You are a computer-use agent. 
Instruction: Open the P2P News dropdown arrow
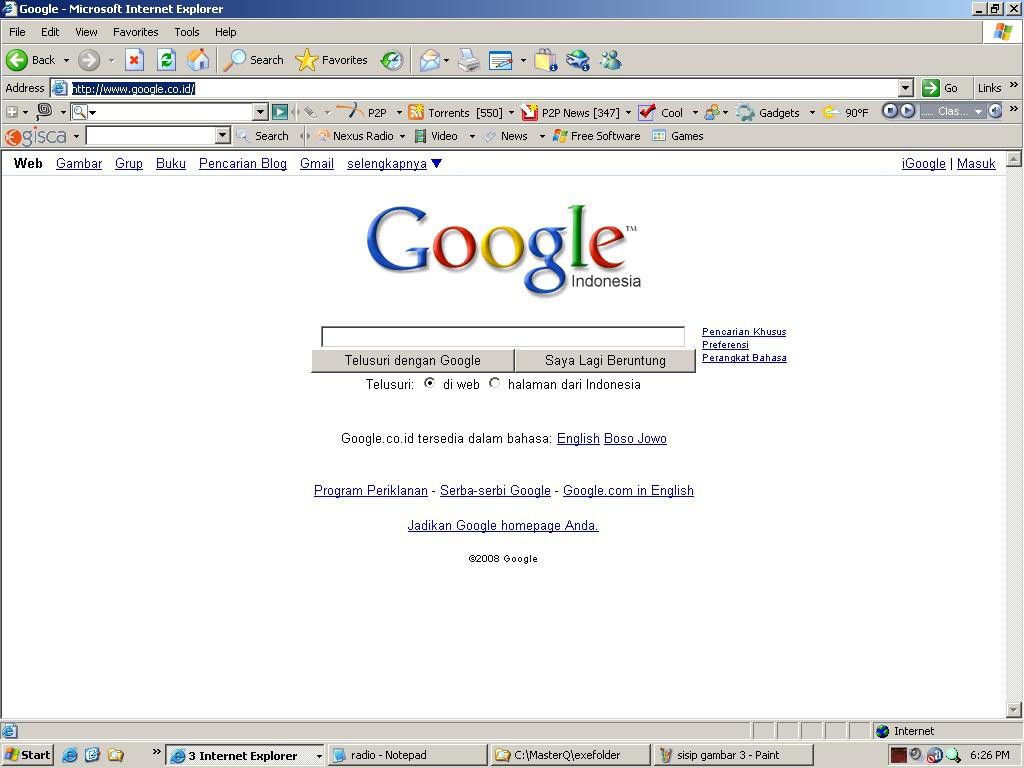[628, 112]
